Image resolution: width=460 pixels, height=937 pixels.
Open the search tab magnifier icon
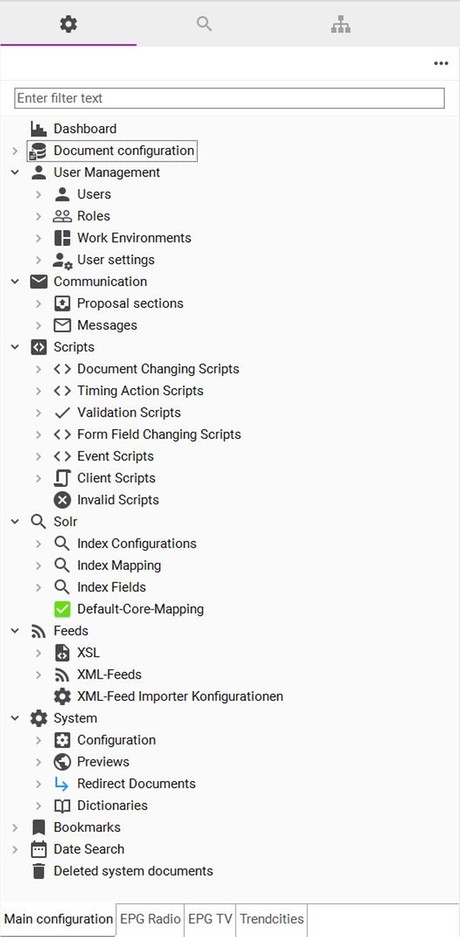pyautogui.click(x=204, y=24)
